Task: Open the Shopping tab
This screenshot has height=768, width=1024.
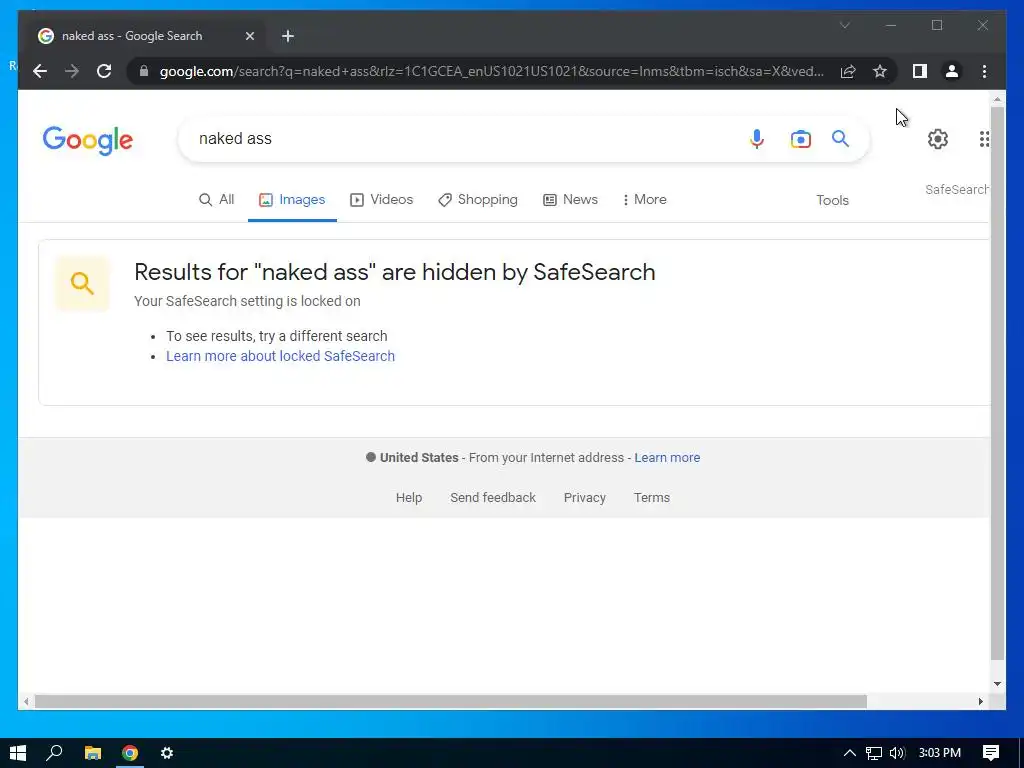Action: [477, 200]
